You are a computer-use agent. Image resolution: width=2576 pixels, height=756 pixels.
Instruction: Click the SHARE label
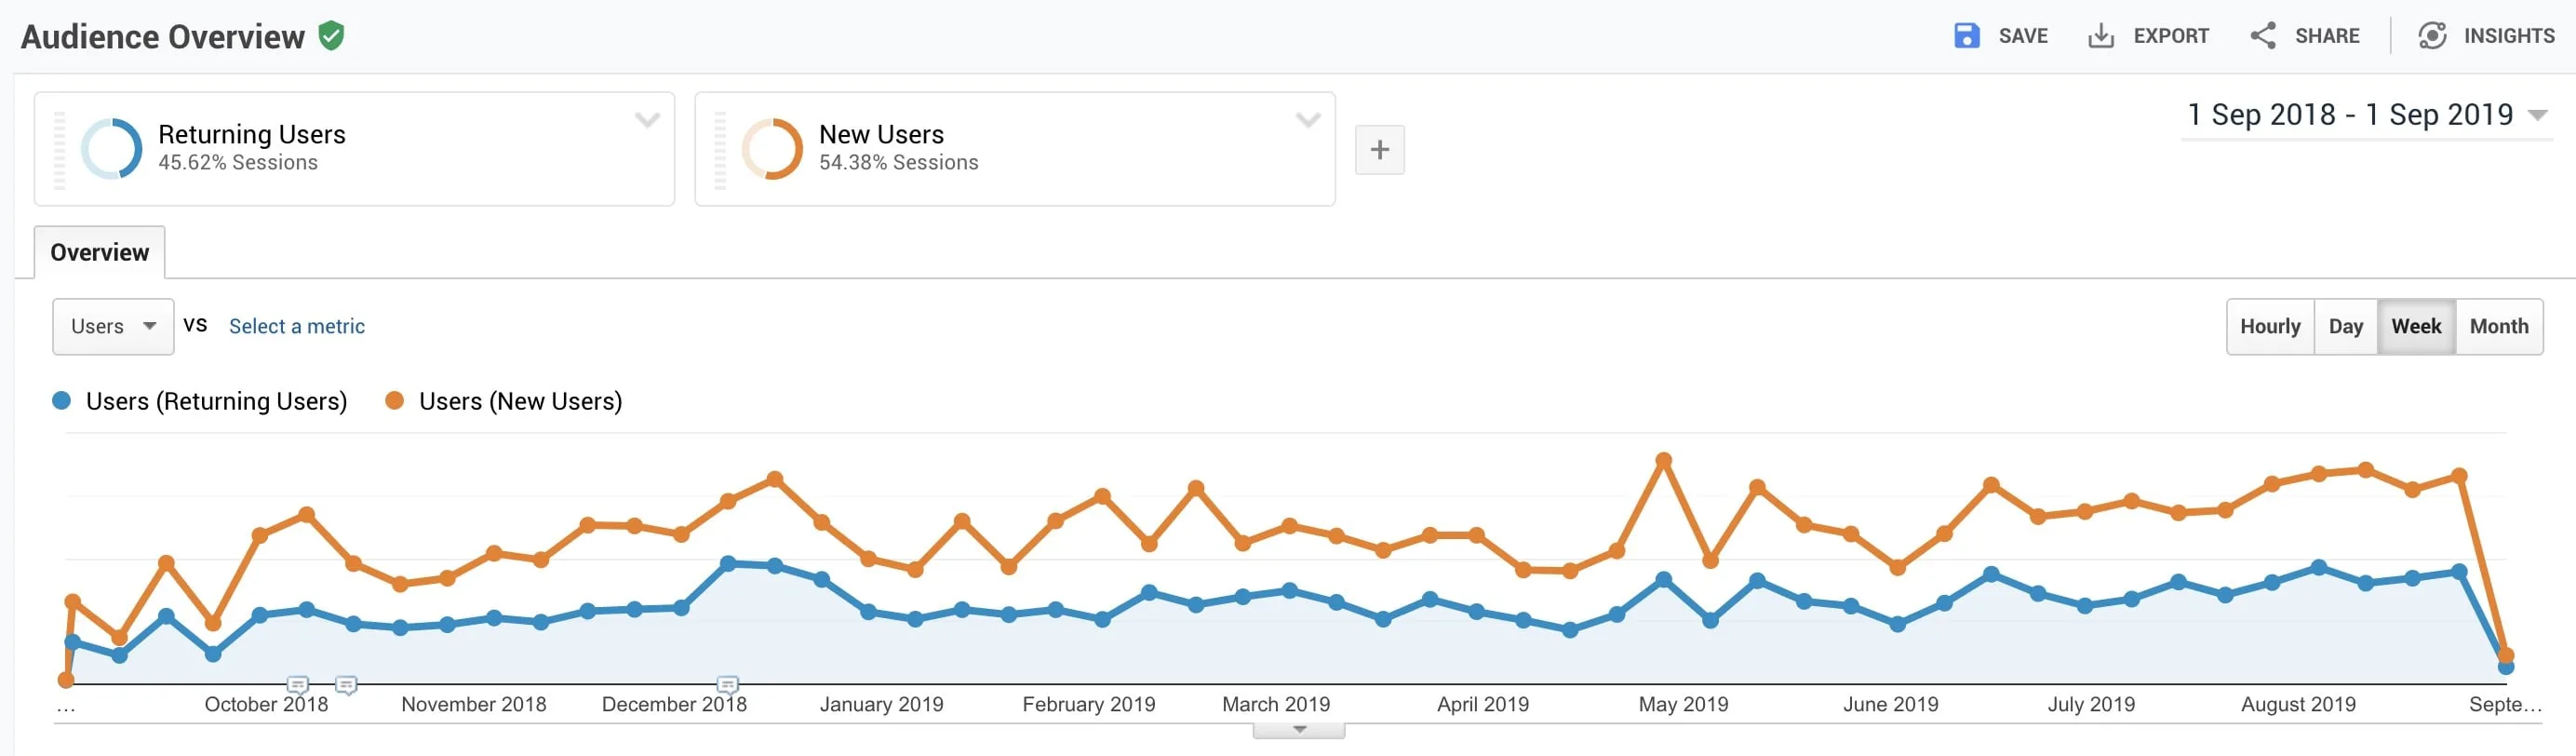(x=2327, y=36)
